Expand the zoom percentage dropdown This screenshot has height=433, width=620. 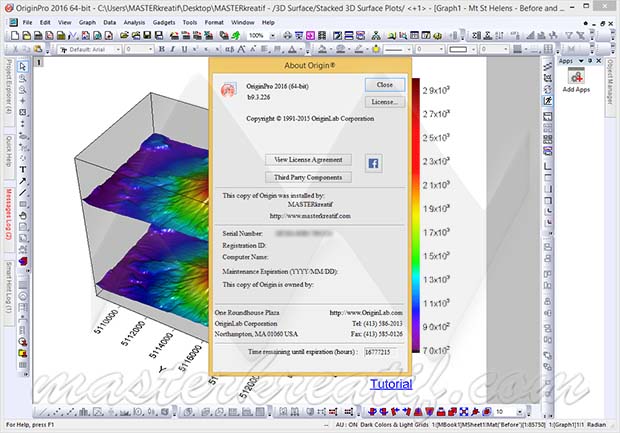click(273, 35)
